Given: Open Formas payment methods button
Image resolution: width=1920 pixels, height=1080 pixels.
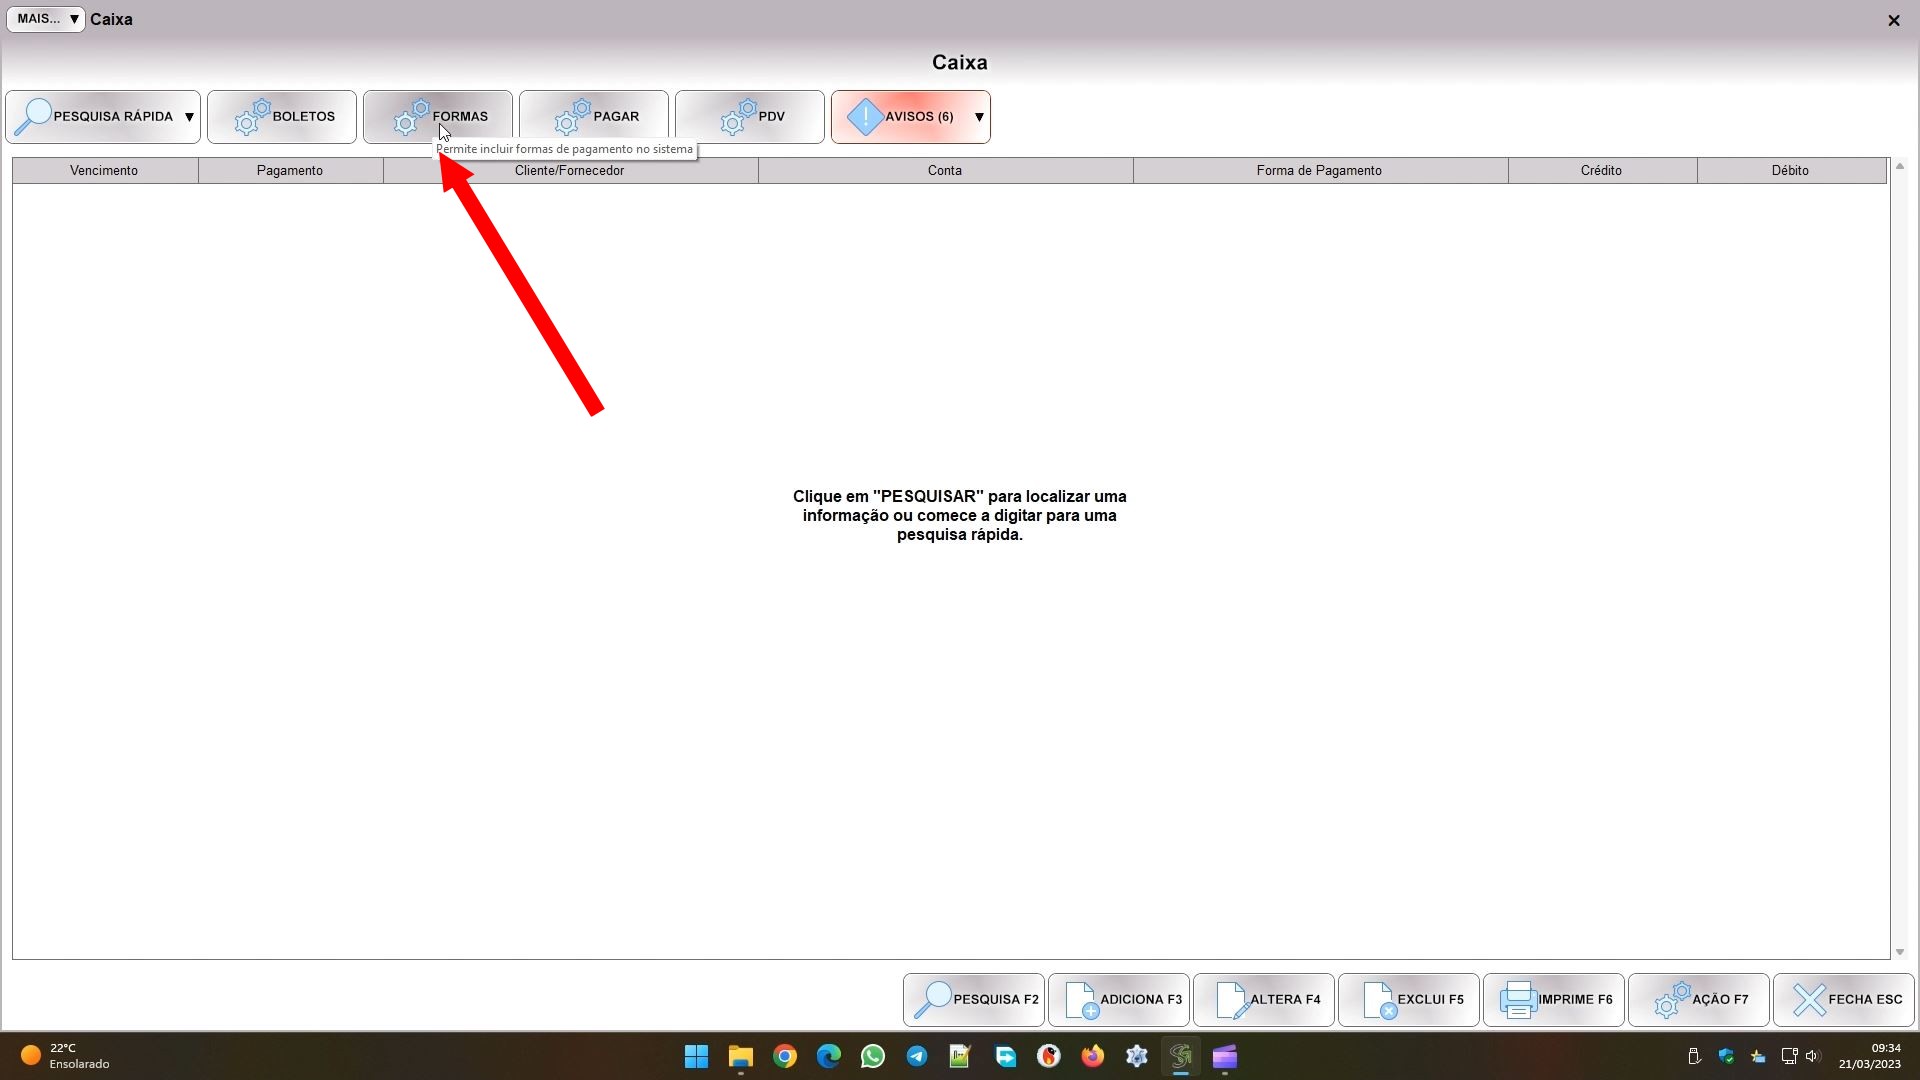Looking at the screenshot, I should point(438,117).
